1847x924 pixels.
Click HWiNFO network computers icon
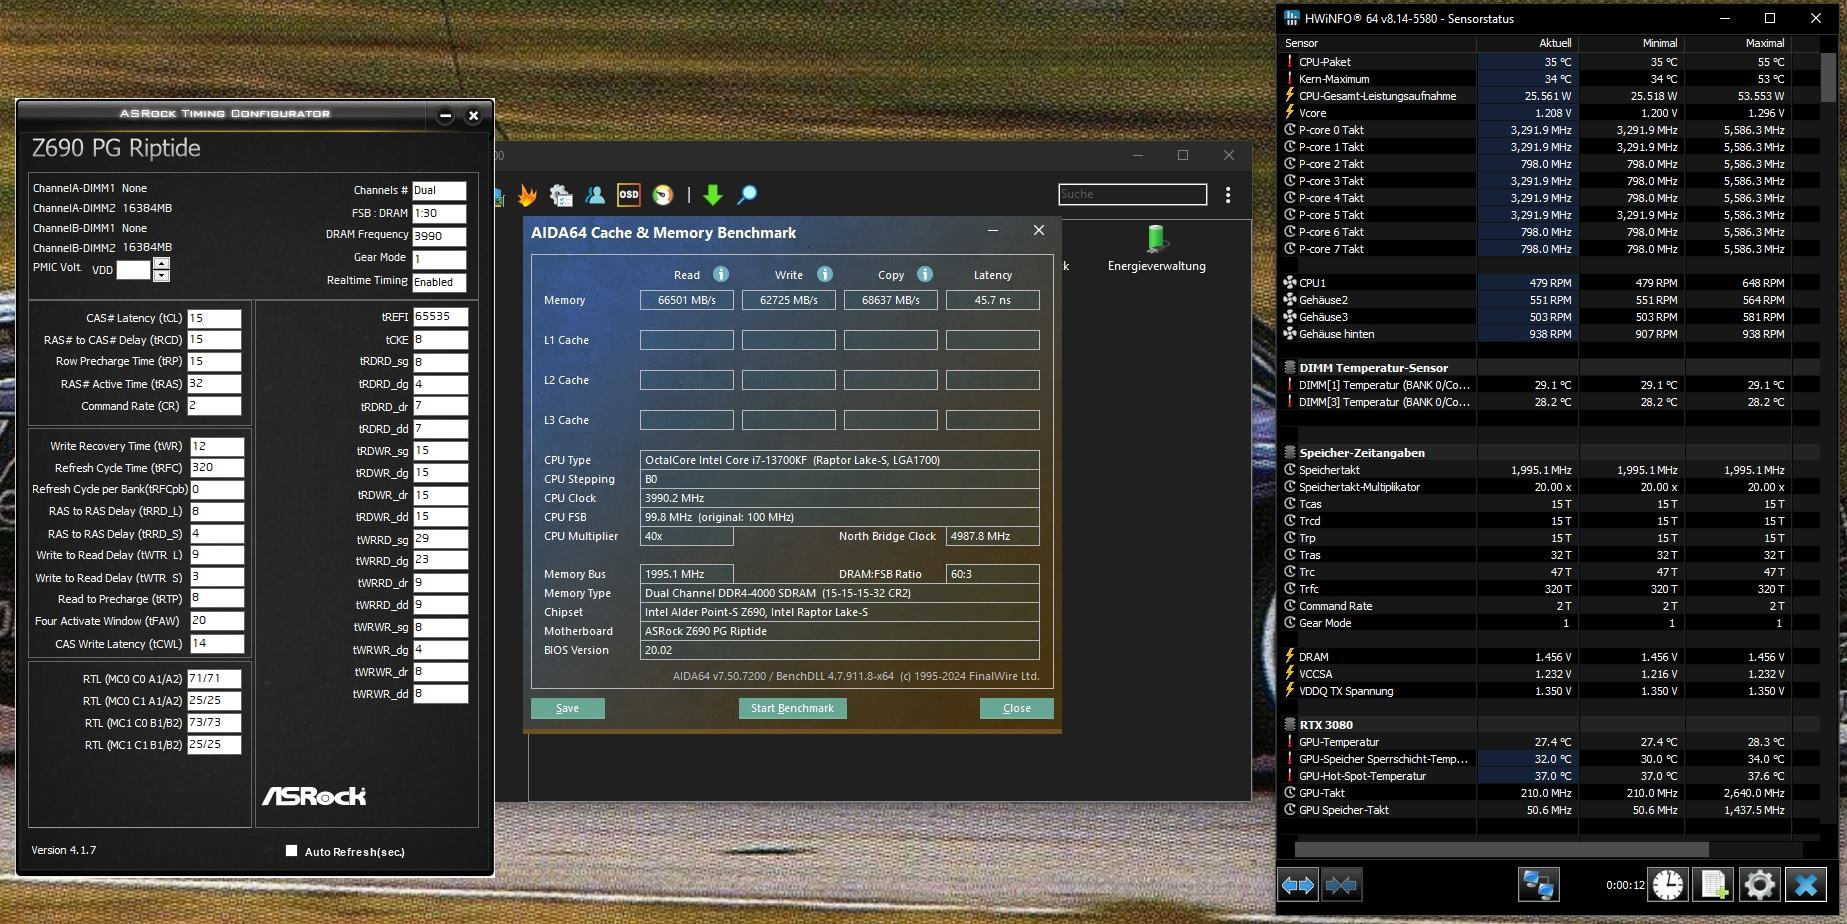pos(1538,885)
